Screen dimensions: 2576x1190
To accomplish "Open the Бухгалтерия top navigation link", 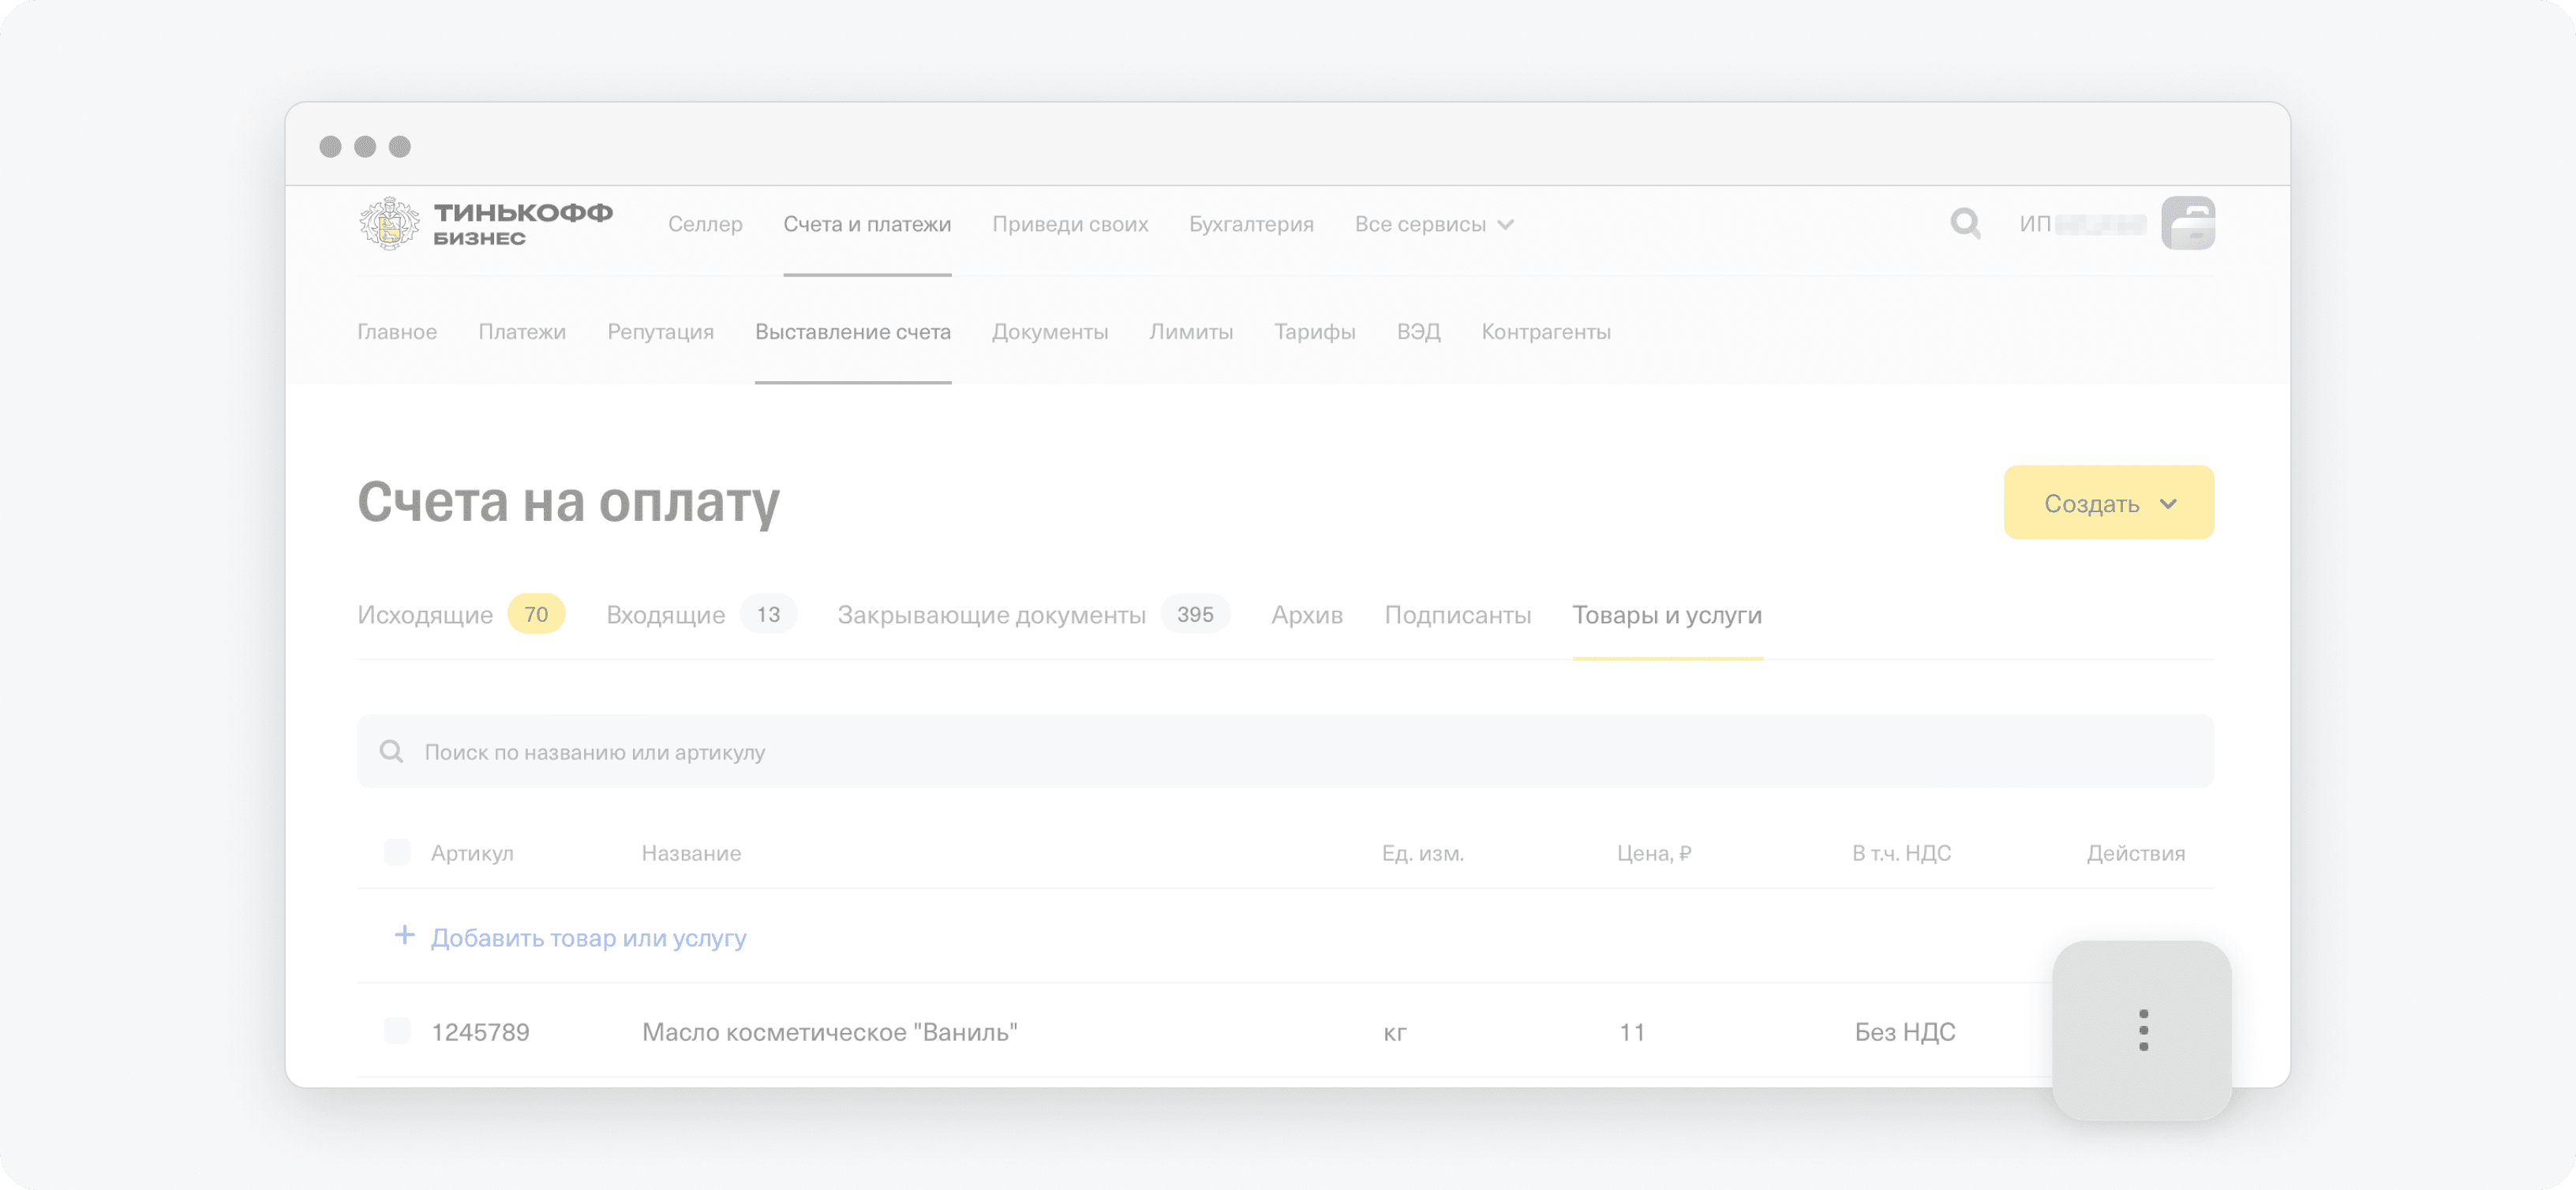I will [1251, 224].
